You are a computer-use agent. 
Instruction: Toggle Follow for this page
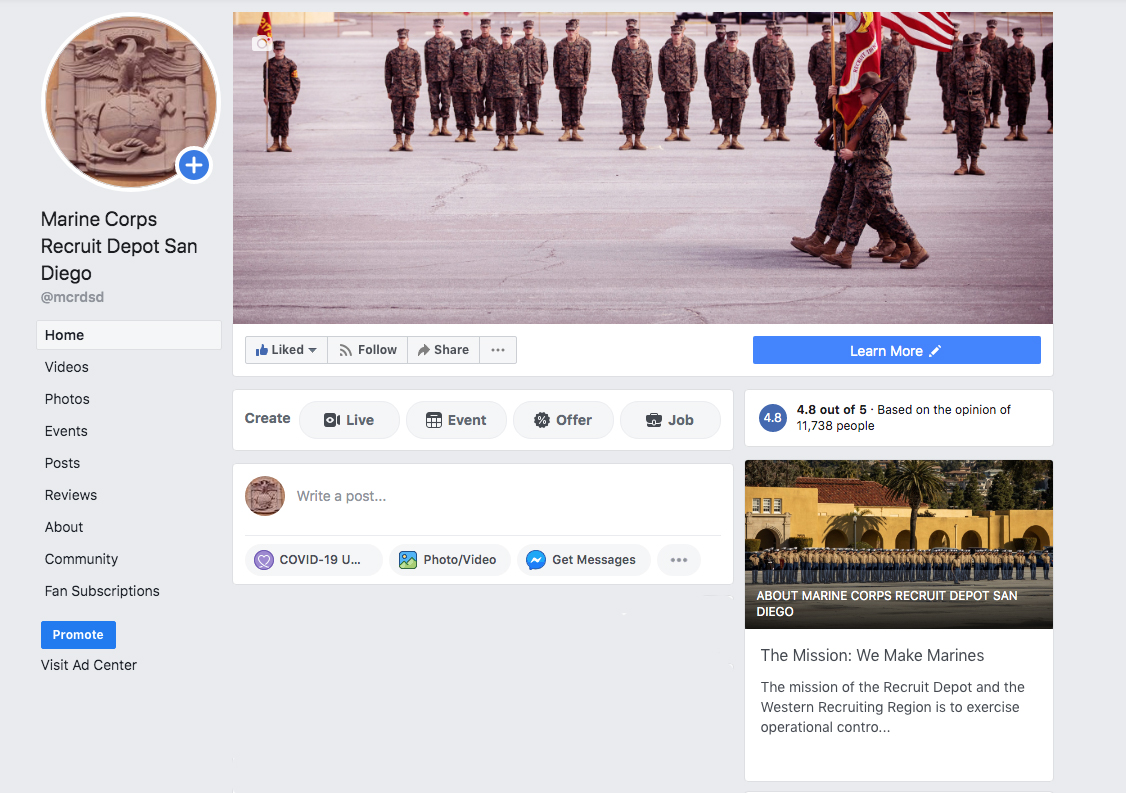(367, 350)
